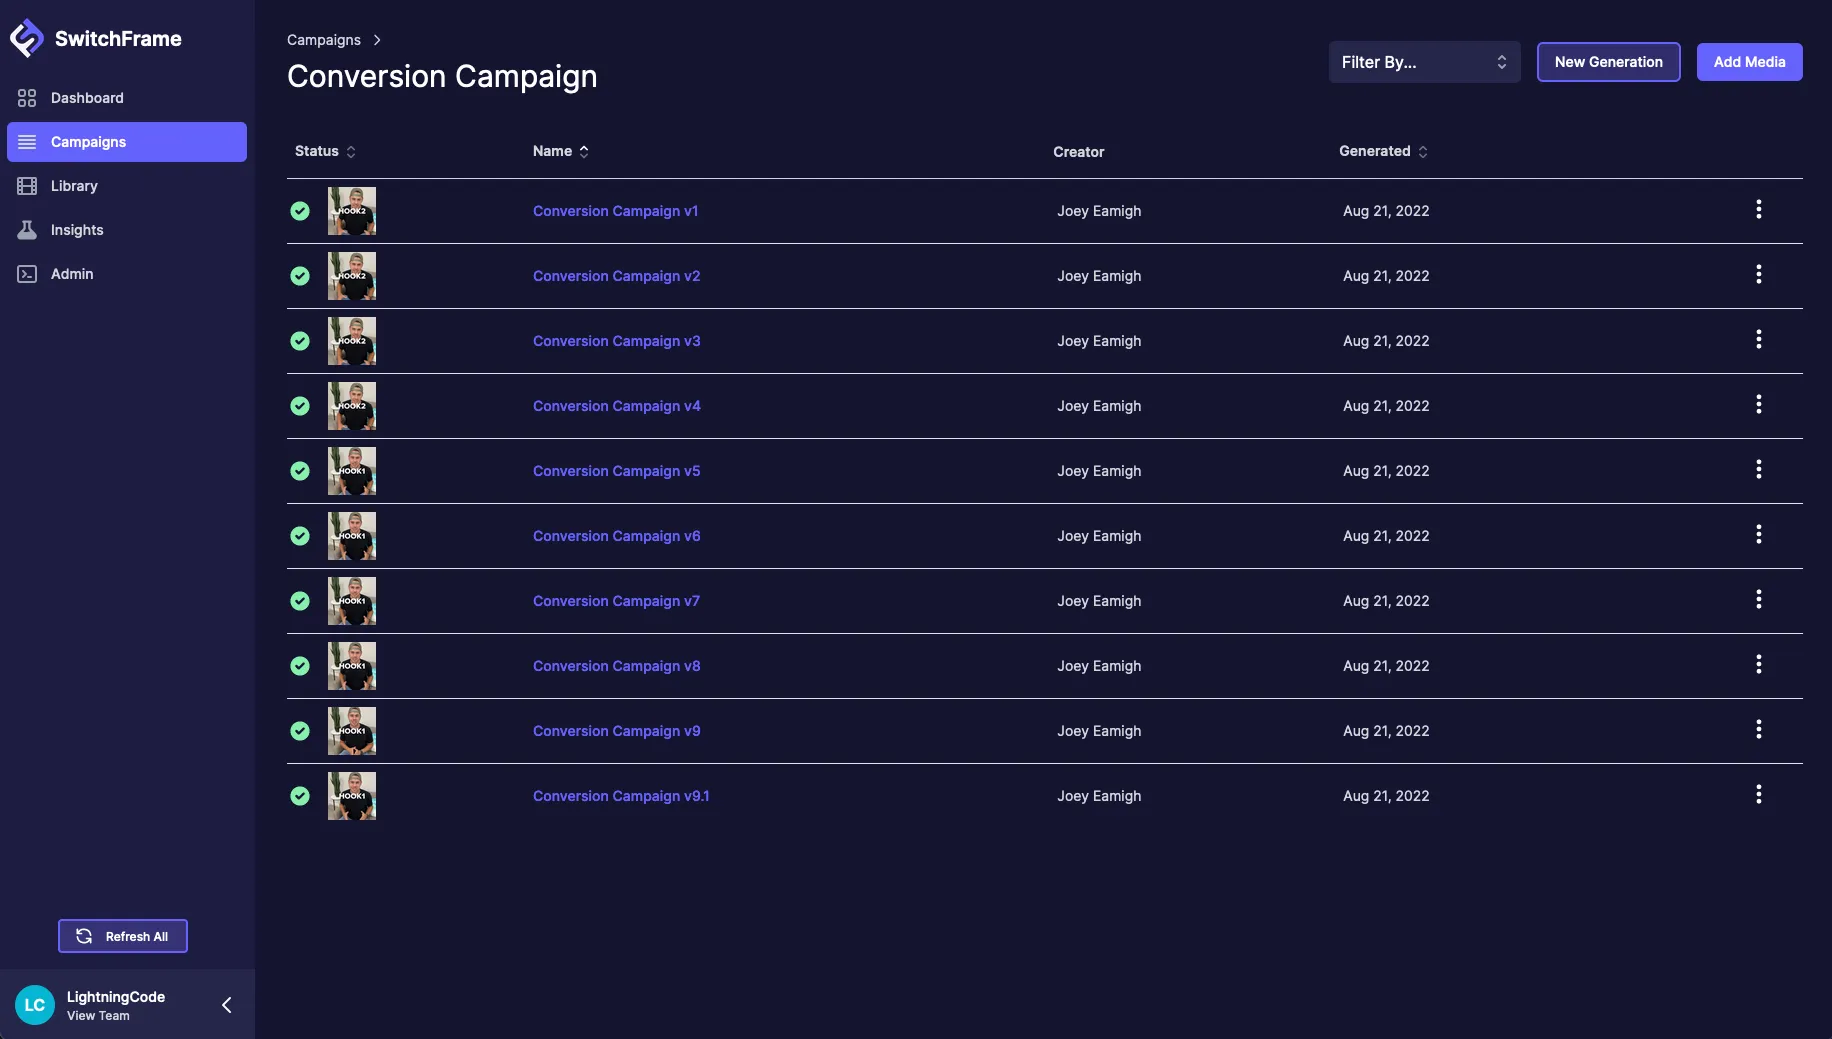Screen dimensions: 1832x1039
Task: Click the Conversion Campaign v9.1 thumbnail
Action: (x=352, y=796)
